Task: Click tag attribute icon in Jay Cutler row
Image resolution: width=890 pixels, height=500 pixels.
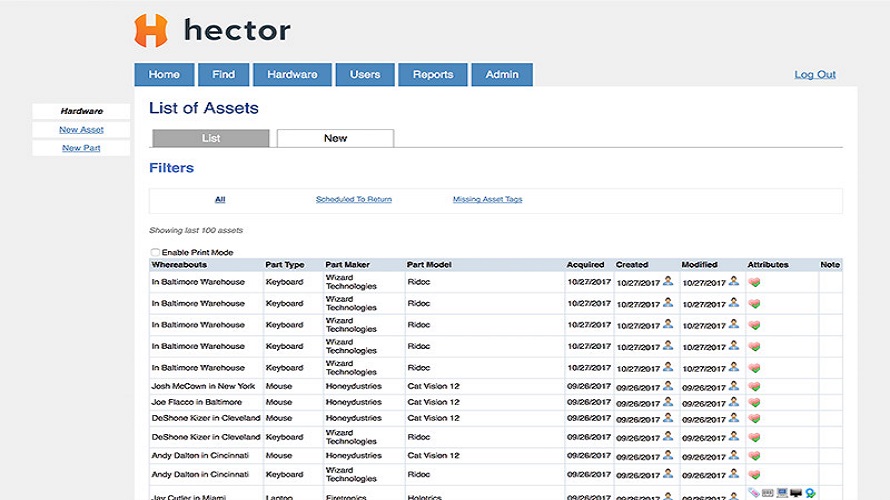Action: [753, 493]
